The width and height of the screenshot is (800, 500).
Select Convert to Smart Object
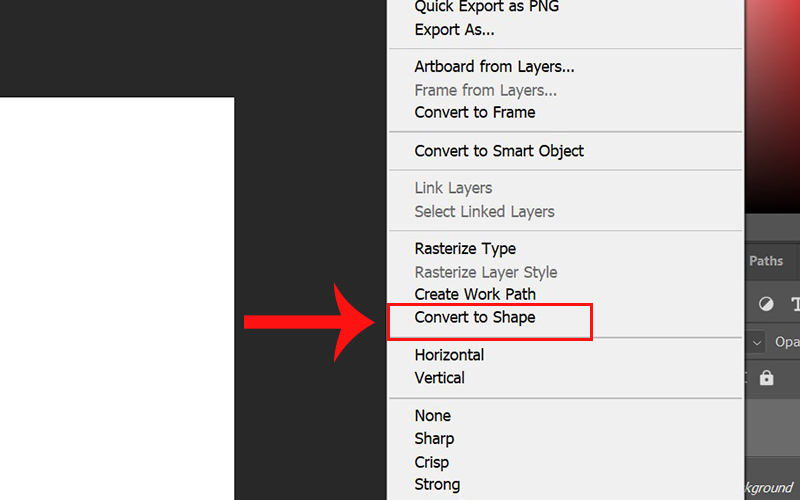tap(499, 151)
